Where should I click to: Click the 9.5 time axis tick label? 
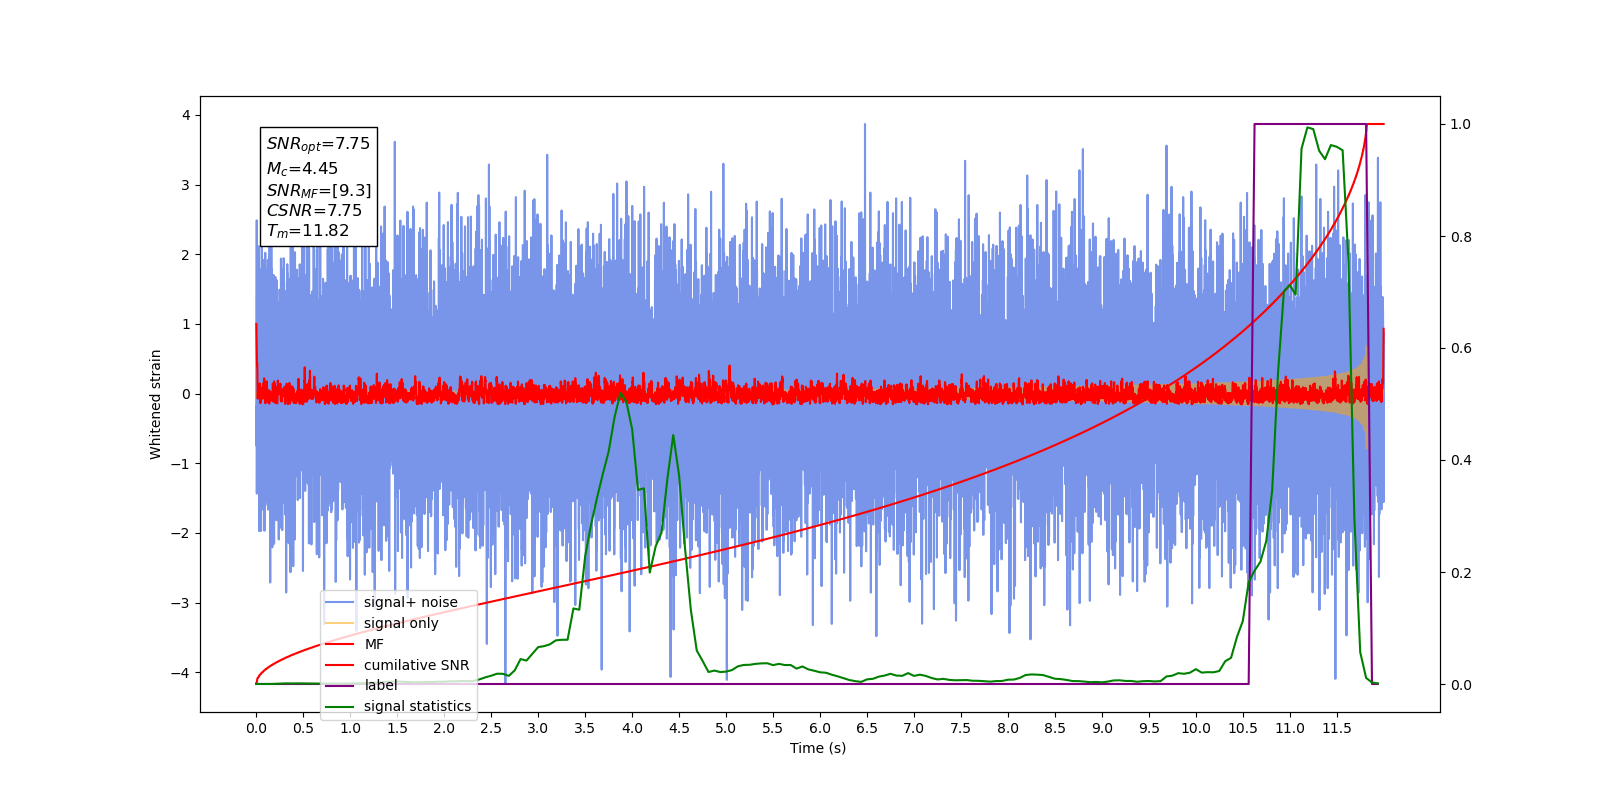tap(1149, 728)
